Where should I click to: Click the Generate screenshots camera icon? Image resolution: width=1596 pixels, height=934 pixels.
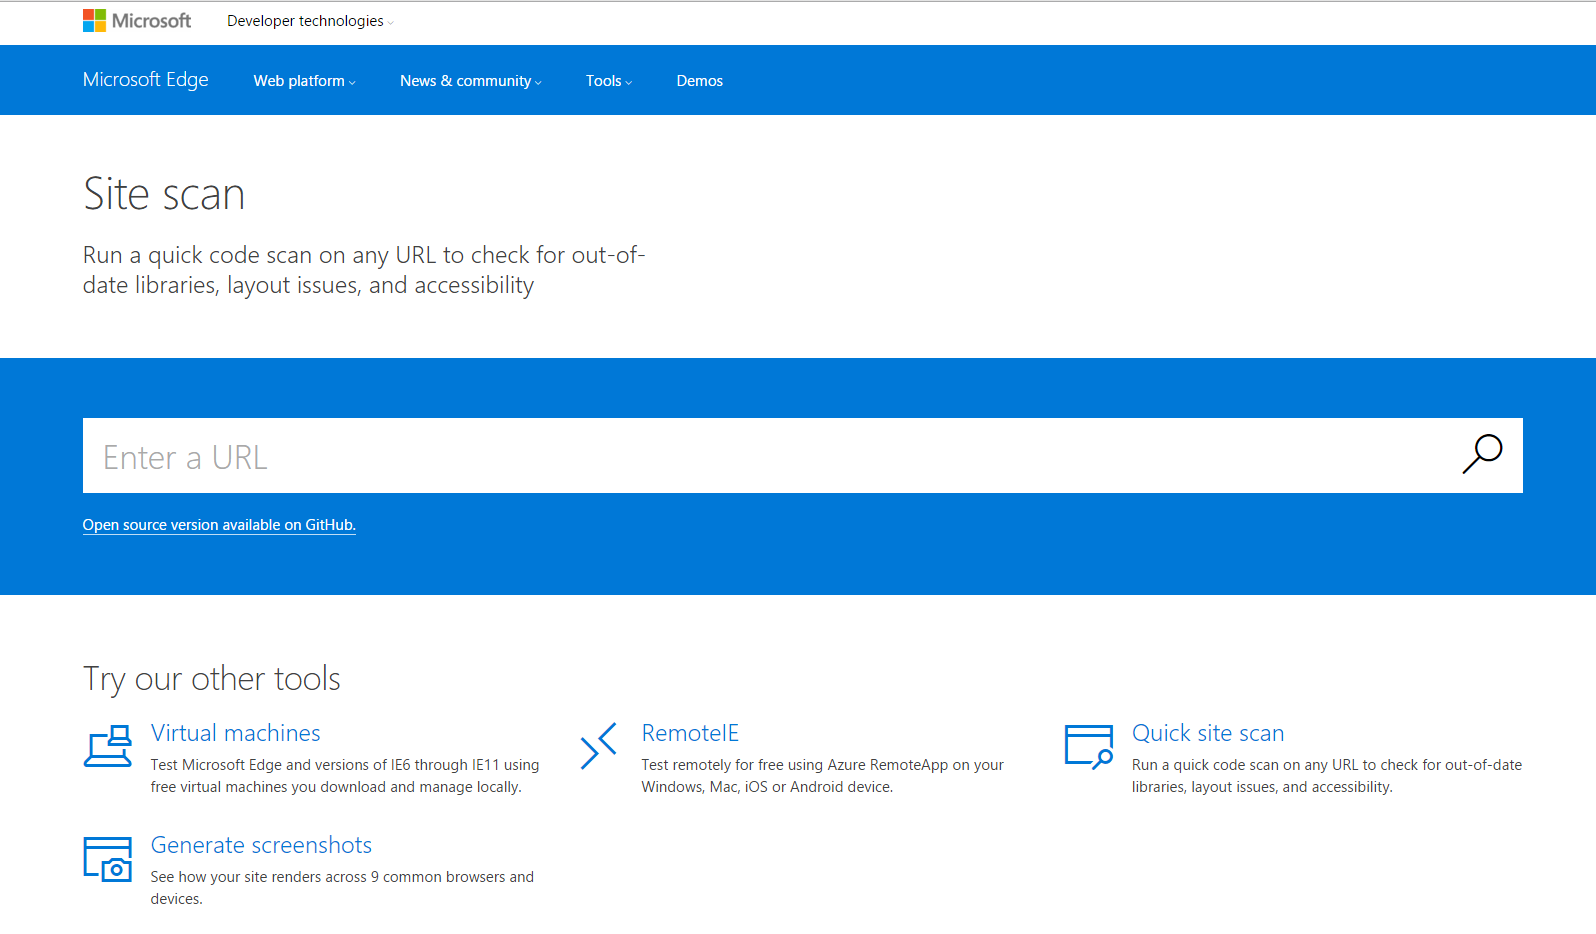[x=108, y=859]
